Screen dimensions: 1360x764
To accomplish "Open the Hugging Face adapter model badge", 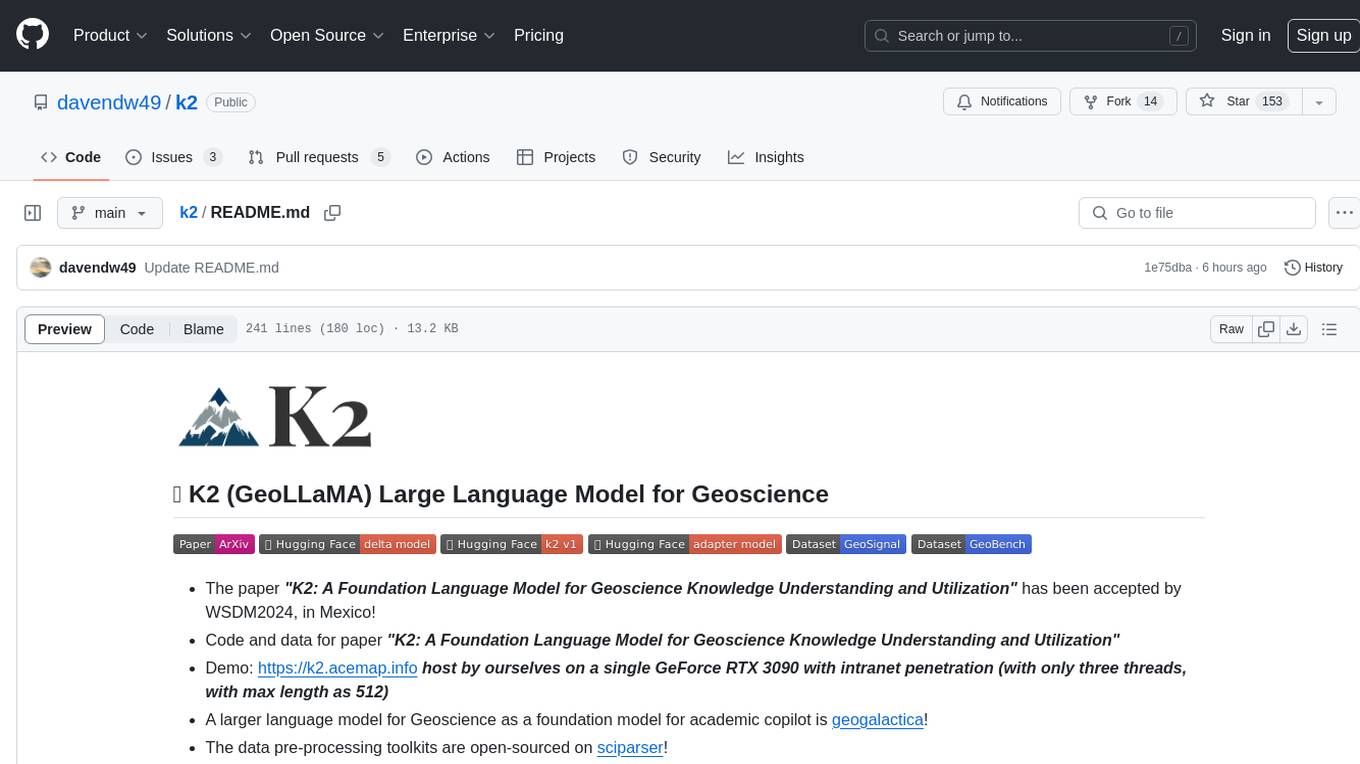I will click(x=684, y=544).
